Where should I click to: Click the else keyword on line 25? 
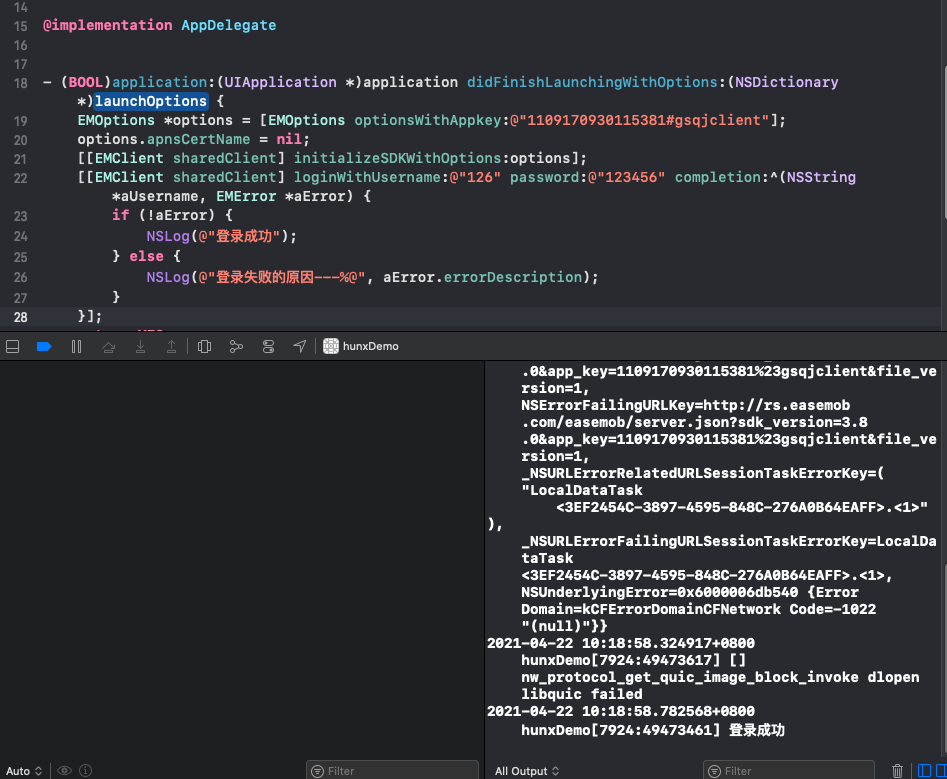tap(146, 256)
